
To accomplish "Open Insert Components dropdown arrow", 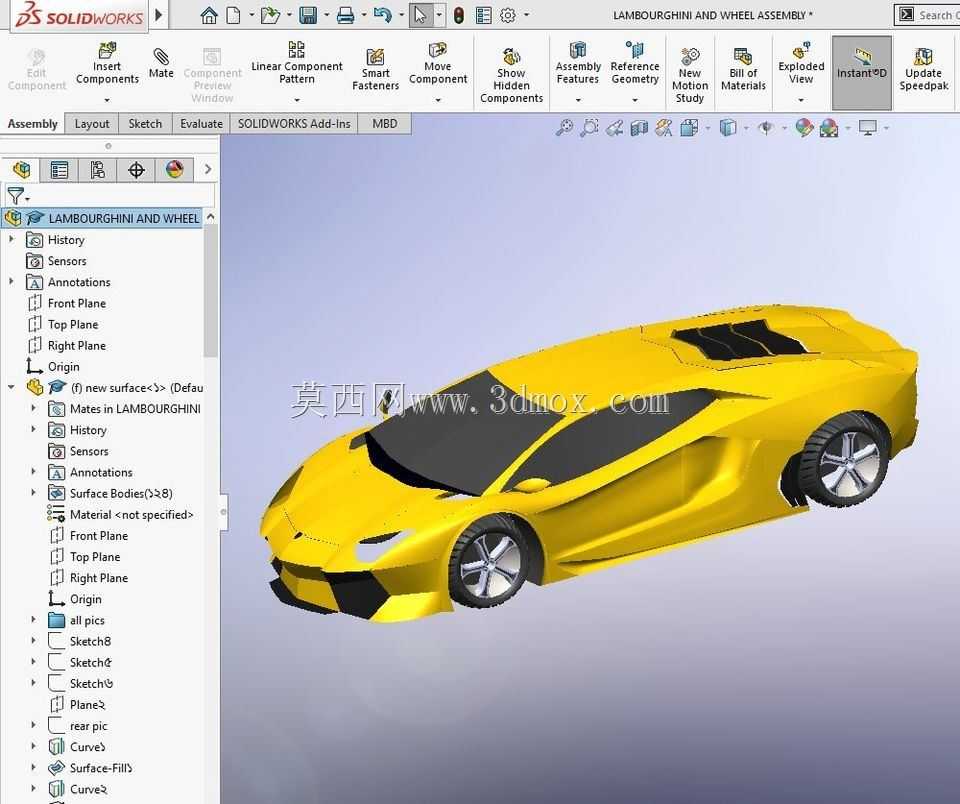I will 107,100.
